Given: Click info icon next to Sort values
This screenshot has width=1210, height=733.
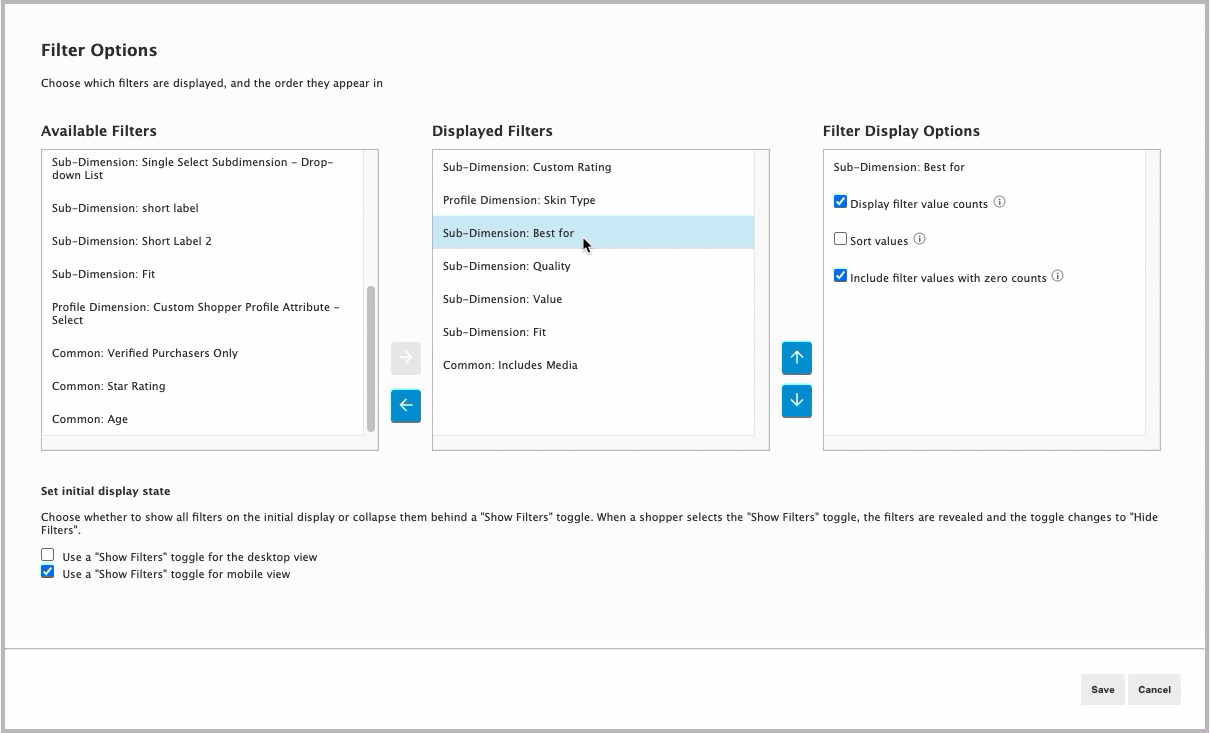Looking at the screenshot, I should click(x=919, y=239).
